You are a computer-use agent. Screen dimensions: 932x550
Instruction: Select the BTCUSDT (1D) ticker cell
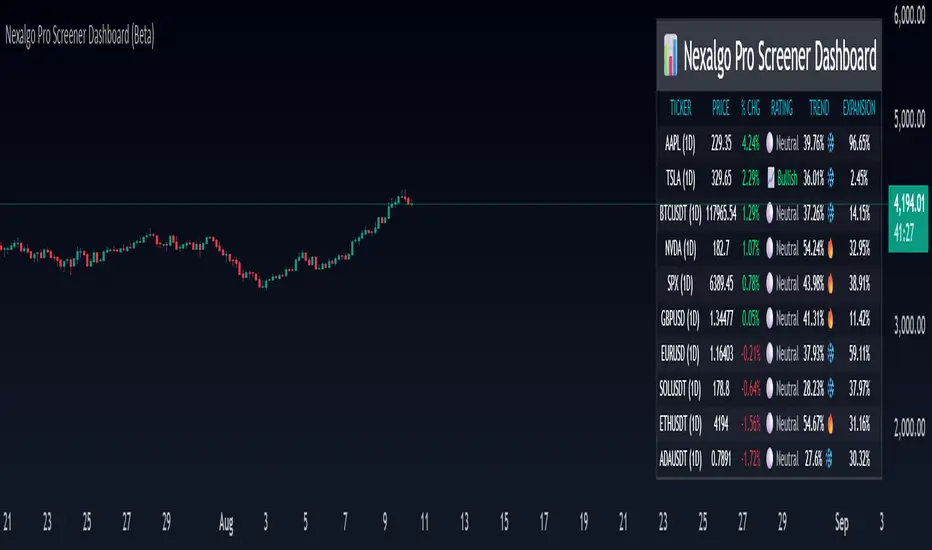coord(681,213)
